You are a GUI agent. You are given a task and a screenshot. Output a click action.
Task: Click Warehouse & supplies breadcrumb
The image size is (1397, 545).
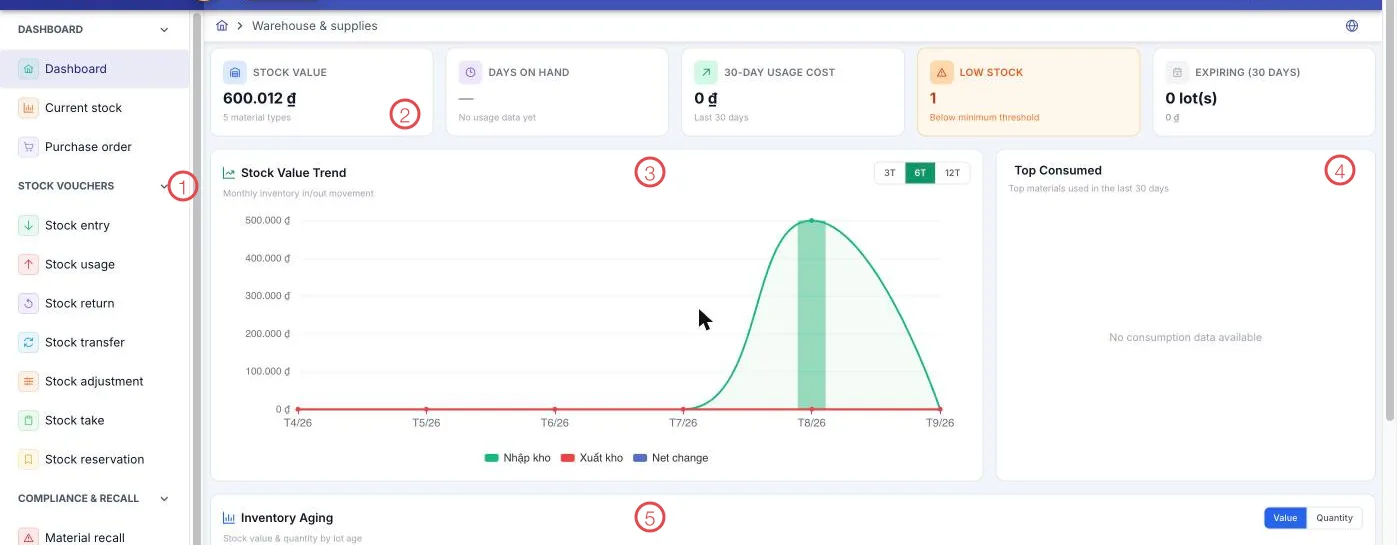click(x=315, y=26)
